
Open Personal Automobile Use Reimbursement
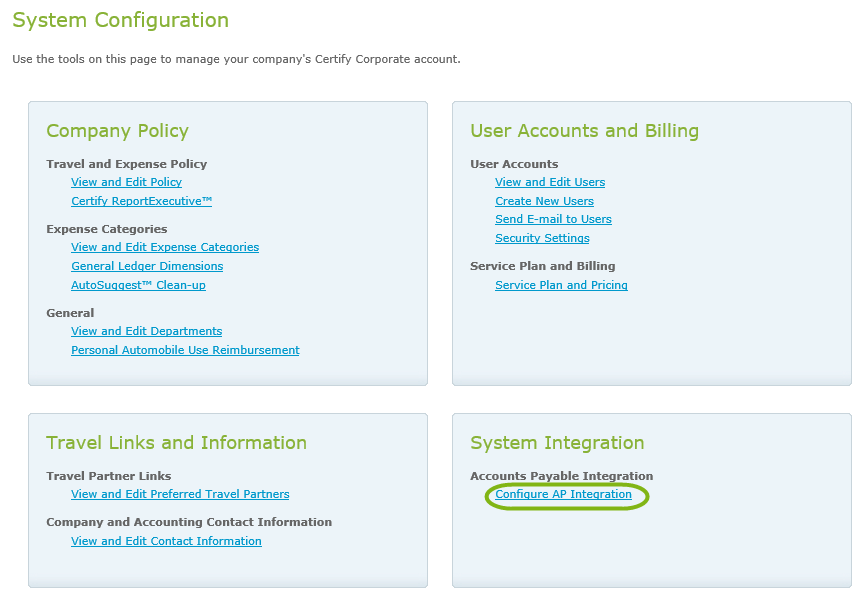tap(185, 350)
